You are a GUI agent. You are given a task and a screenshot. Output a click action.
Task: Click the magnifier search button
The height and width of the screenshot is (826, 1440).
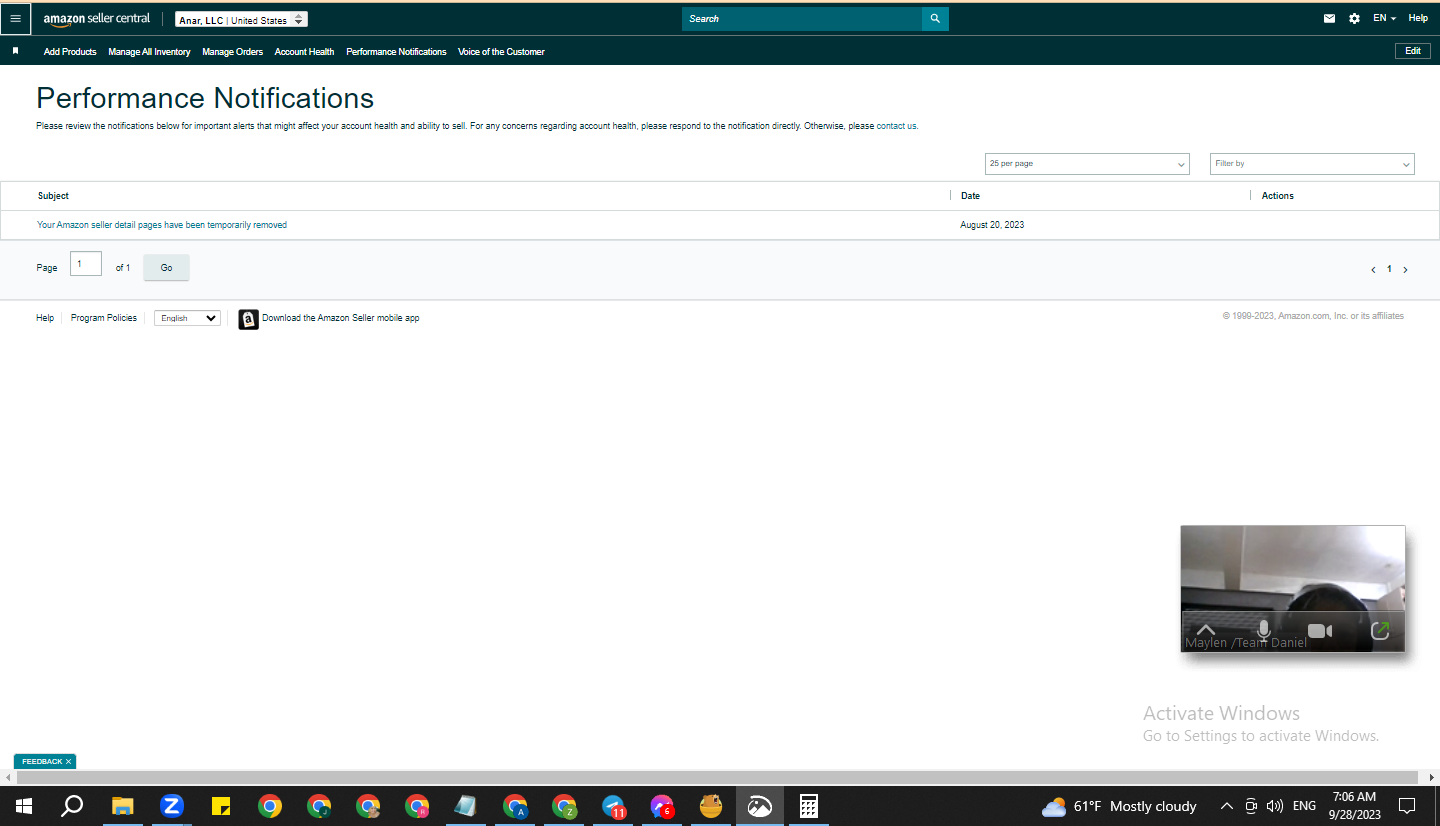[x=935, y=19]
